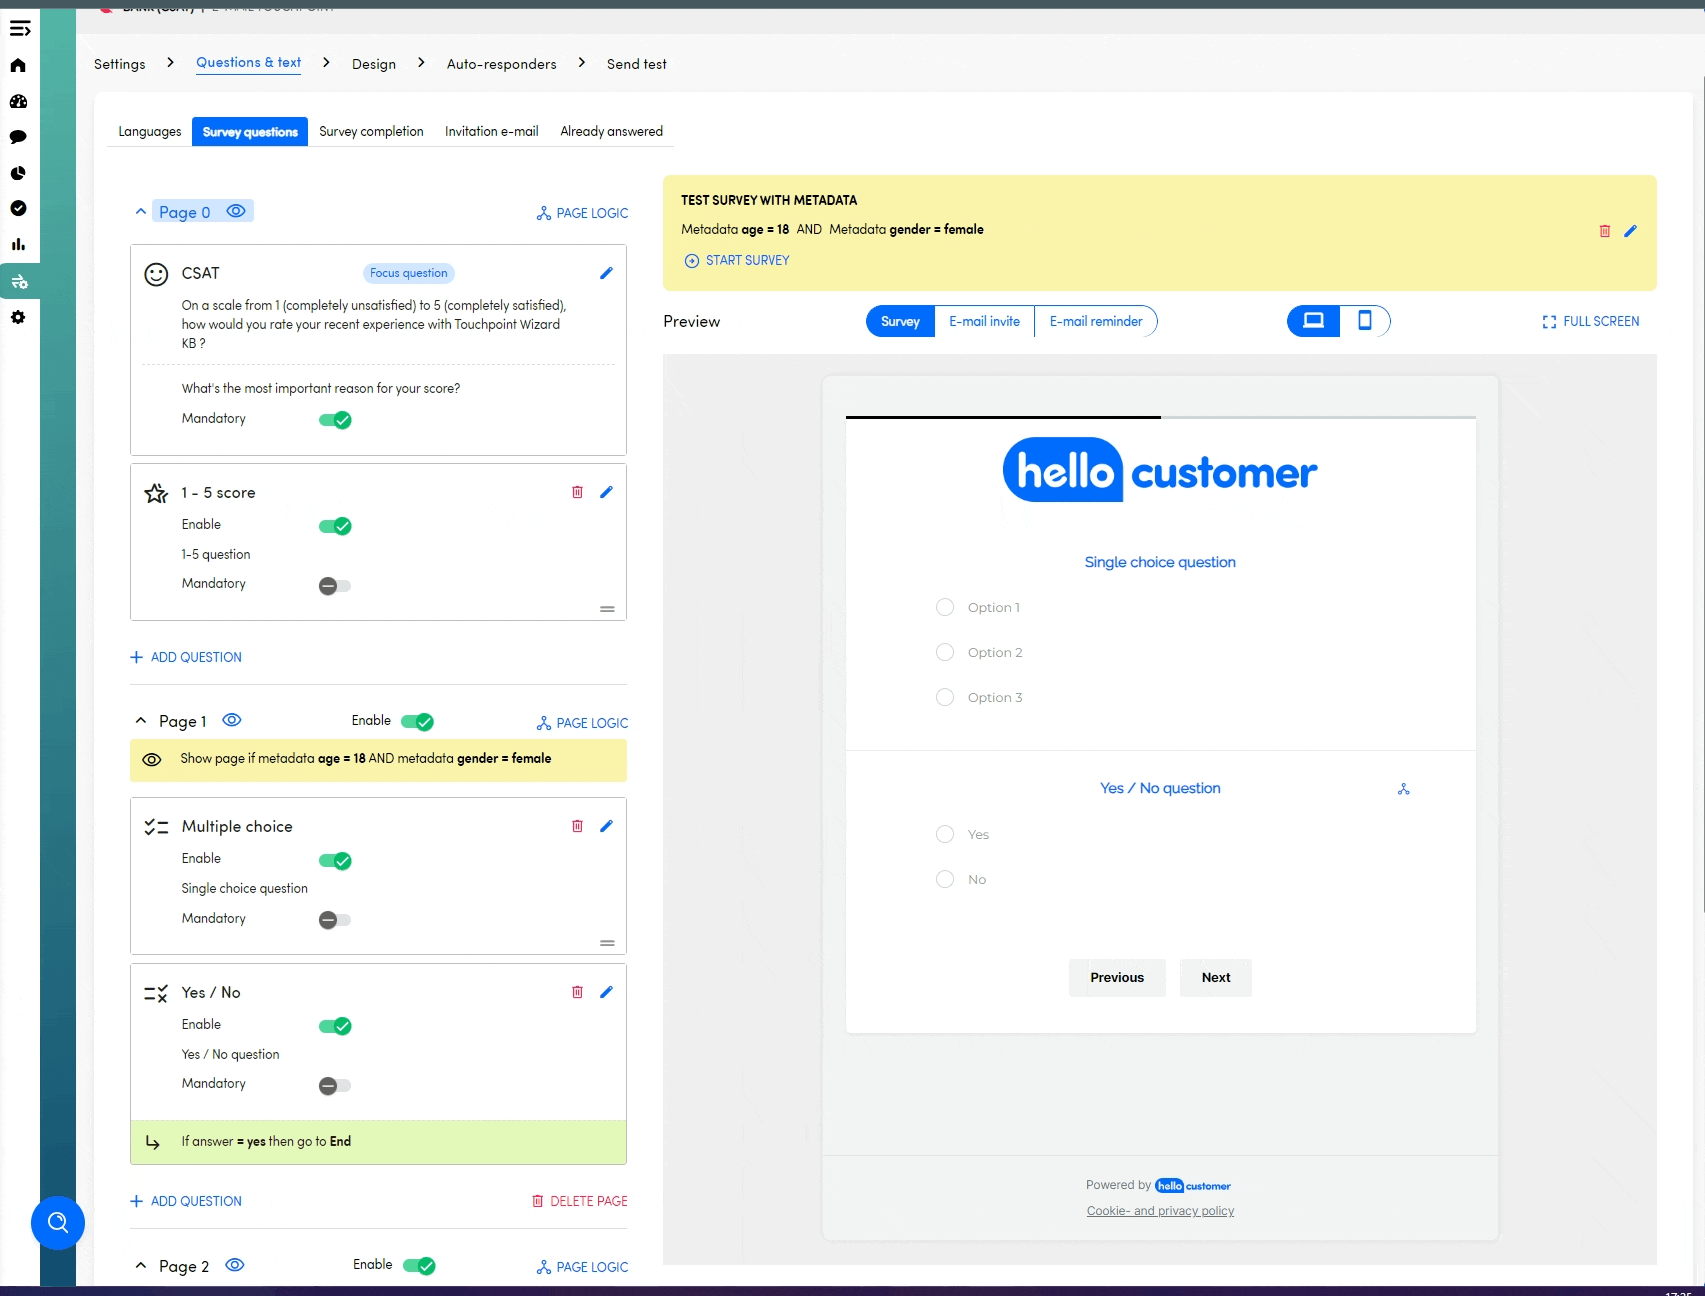1705x1296 pixels.
Task: Delete the test survey metadata entry
Action: (x=1605, y=231)
